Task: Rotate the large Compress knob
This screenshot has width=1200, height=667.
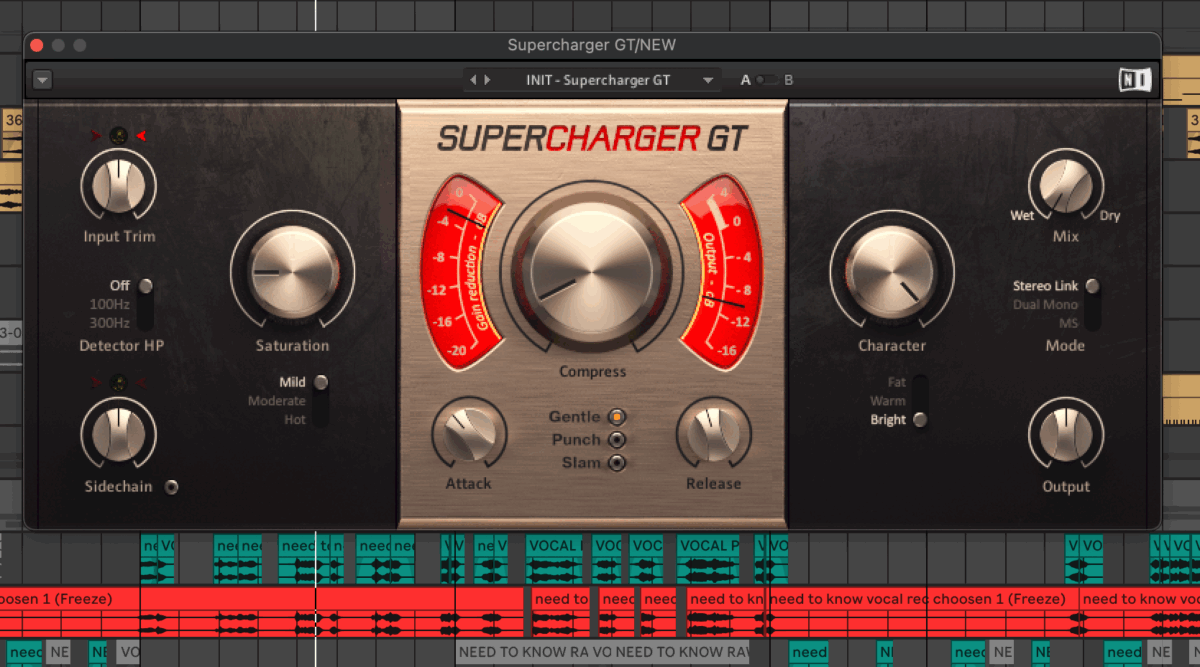Action: tap(591, 272)
